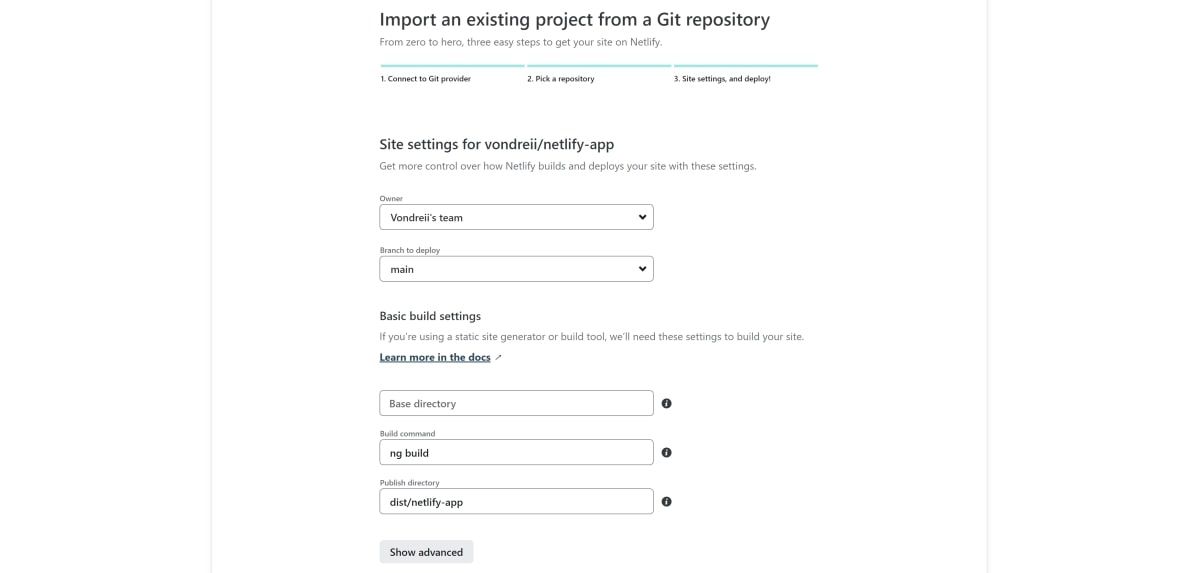Click the Build command field containing ng build

tap(516, 453)
